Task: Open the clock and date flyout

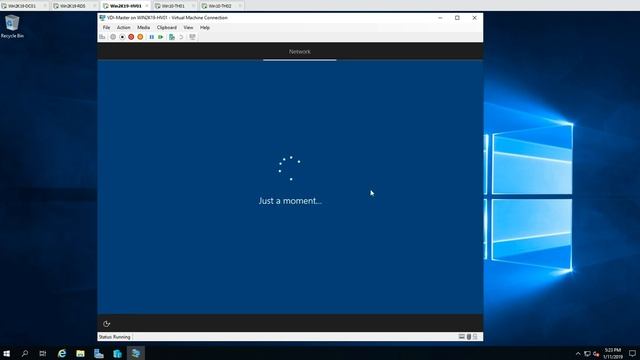Action: click(x=613, y=353)
